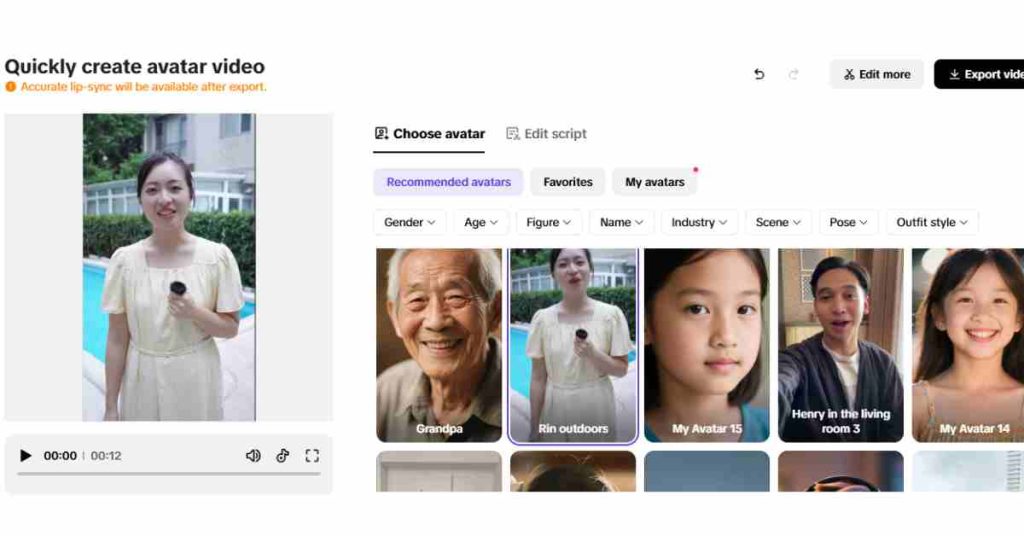Screen dimensions: 1024x536
Task: Export the video
Action: pyautogui.click(x=980, y=74)
